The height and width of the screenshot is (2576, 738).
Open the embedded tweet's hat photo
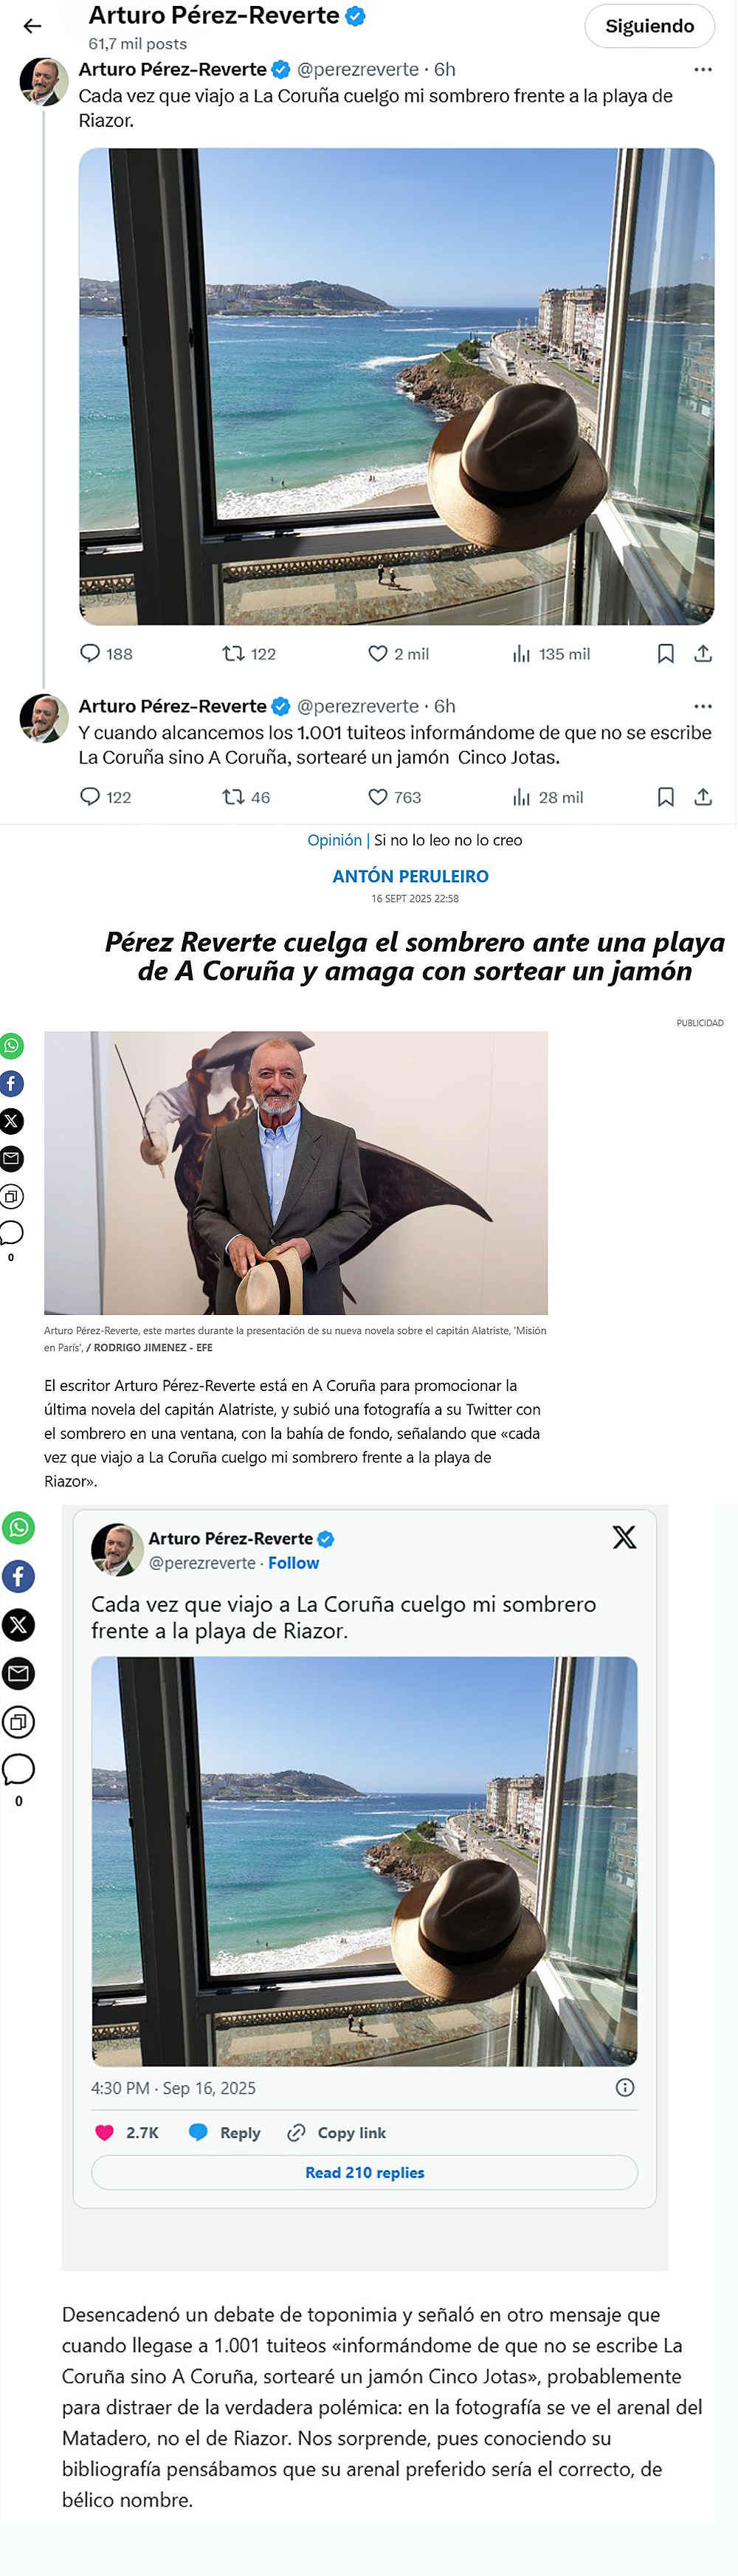tap(364, 1862)
